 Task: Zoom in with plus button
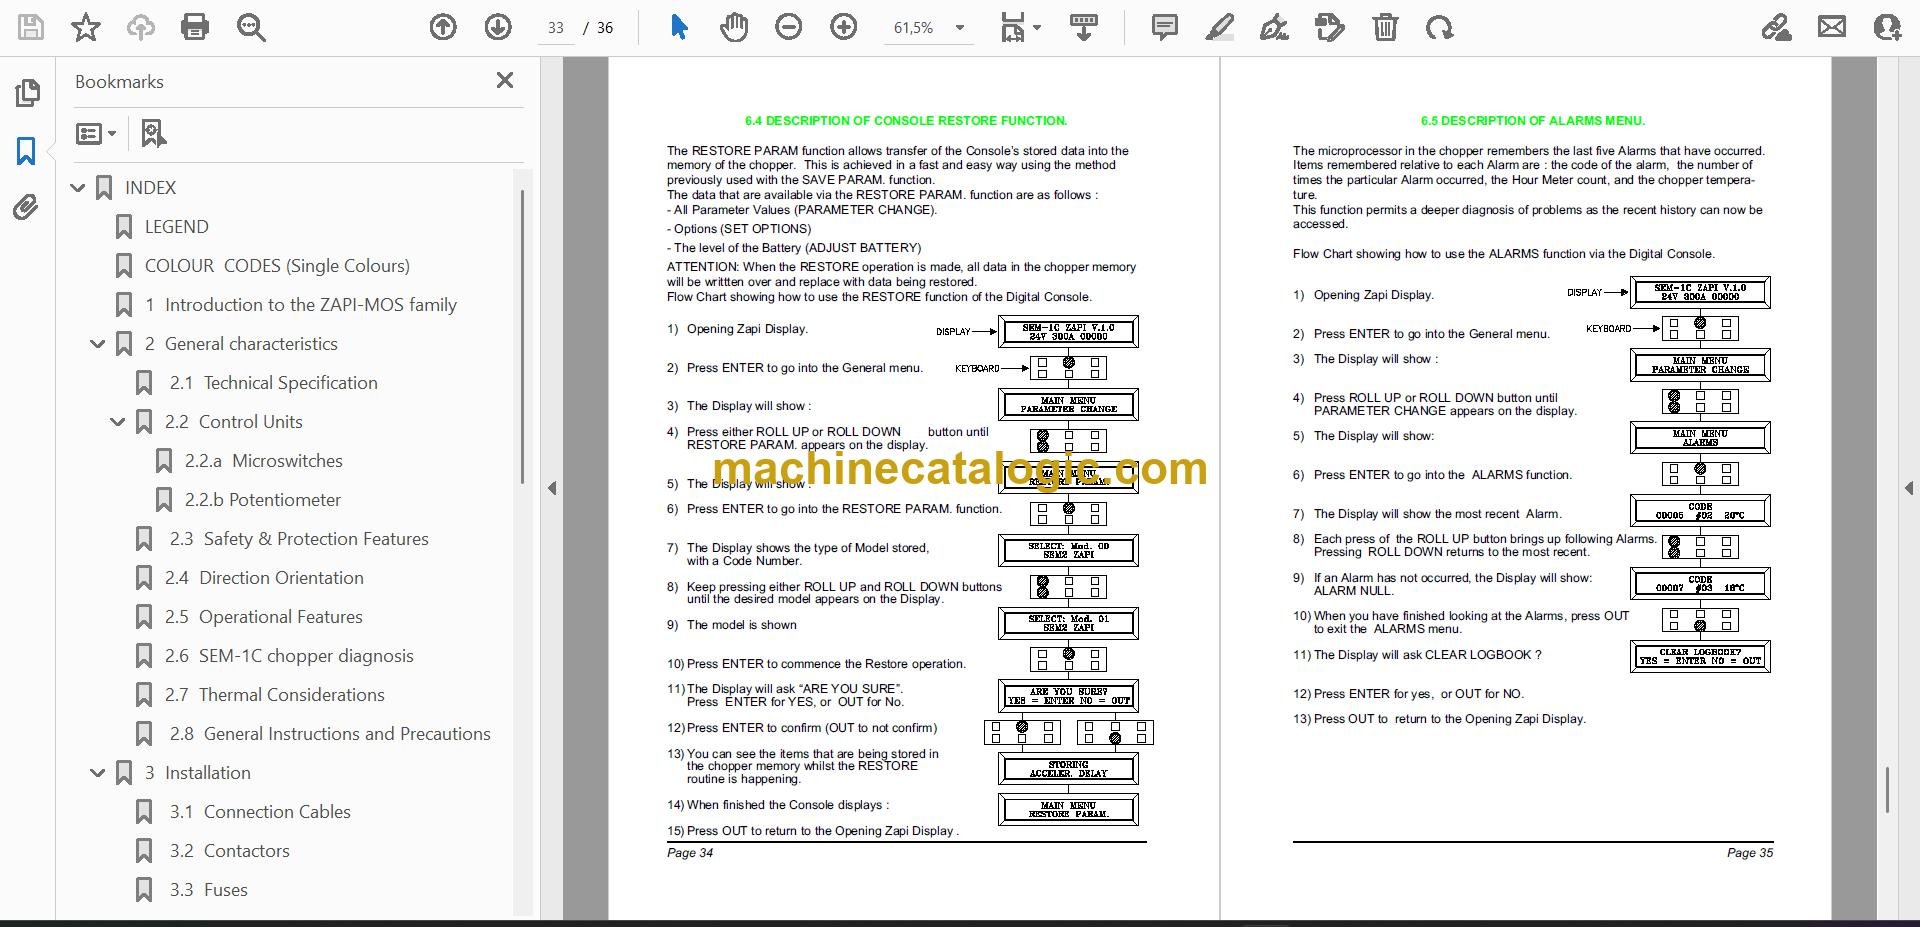(x=844, y=27)
